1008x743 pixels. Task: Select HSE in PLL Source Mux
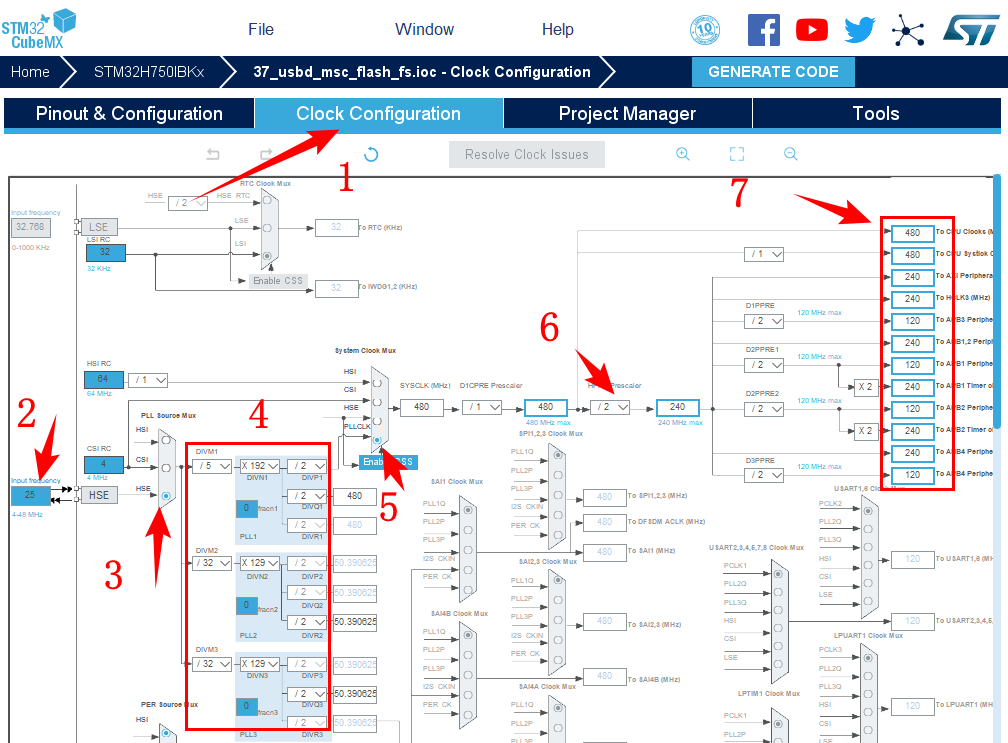166,495
